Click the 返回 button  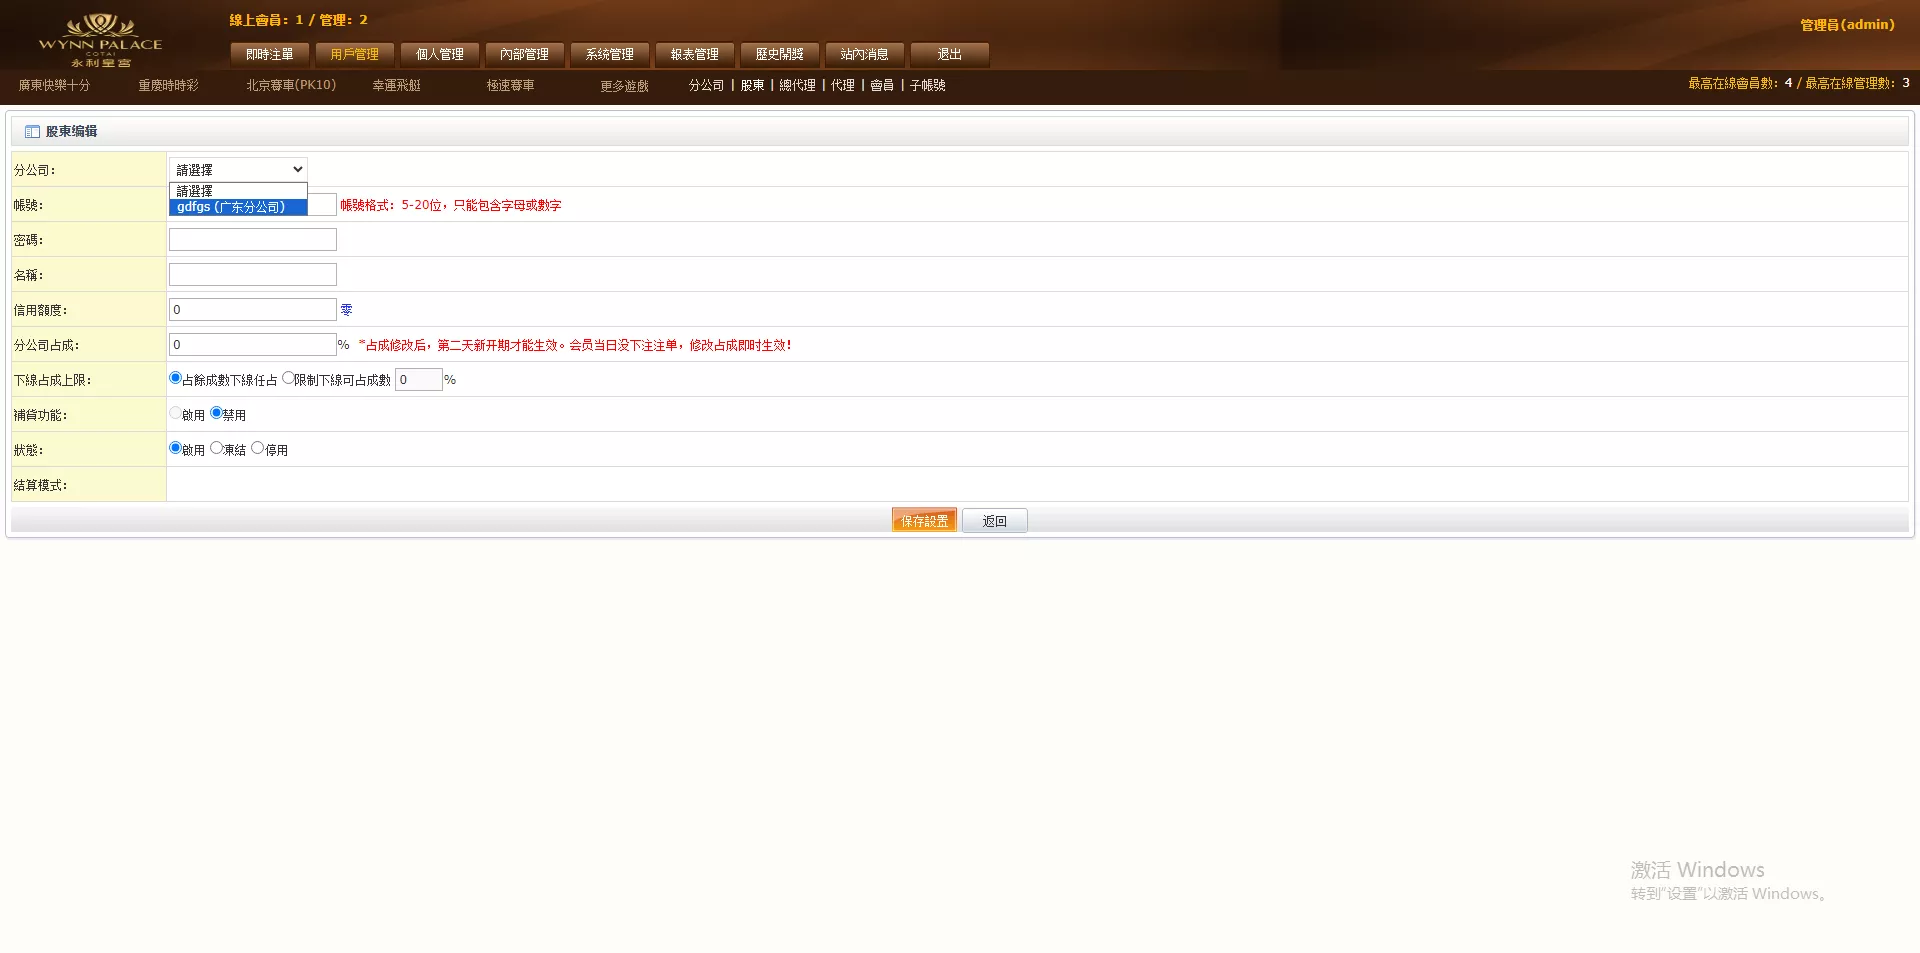(x=994, y=521)
